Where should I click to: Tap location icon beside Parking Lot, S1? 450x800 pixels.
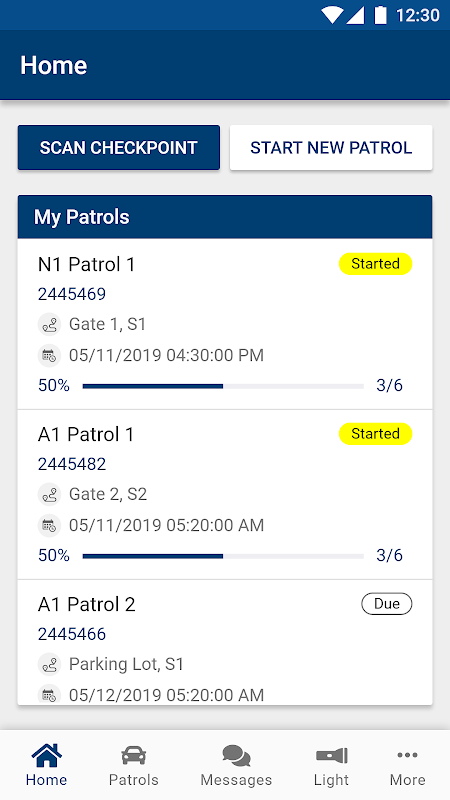49,664
